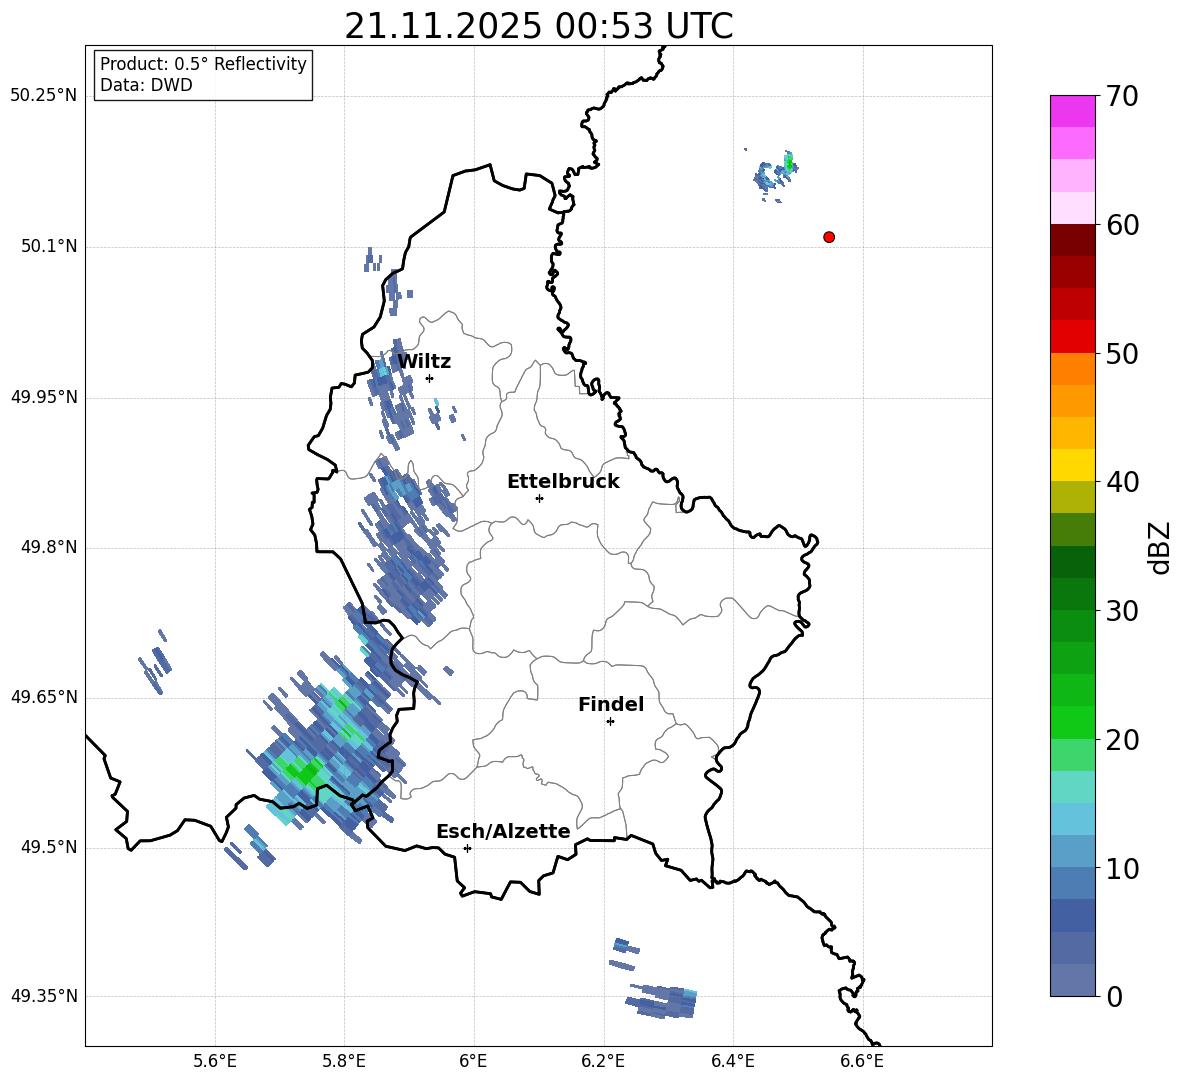Click the Wiltz city label
1184x1081 pixels.
pos(424,362)
